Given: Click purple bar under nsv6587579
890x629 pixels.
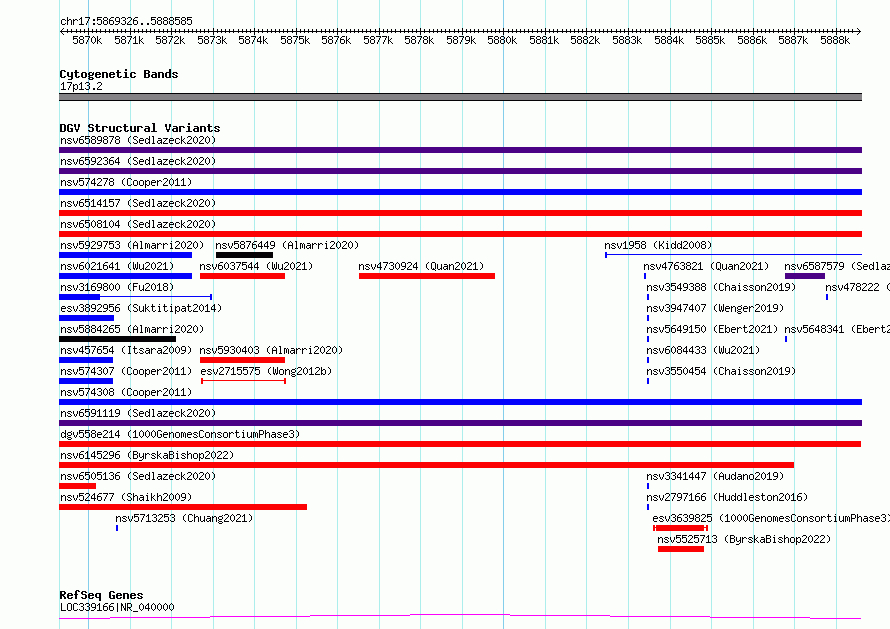Looking at the screenshot, I should 805,276.
